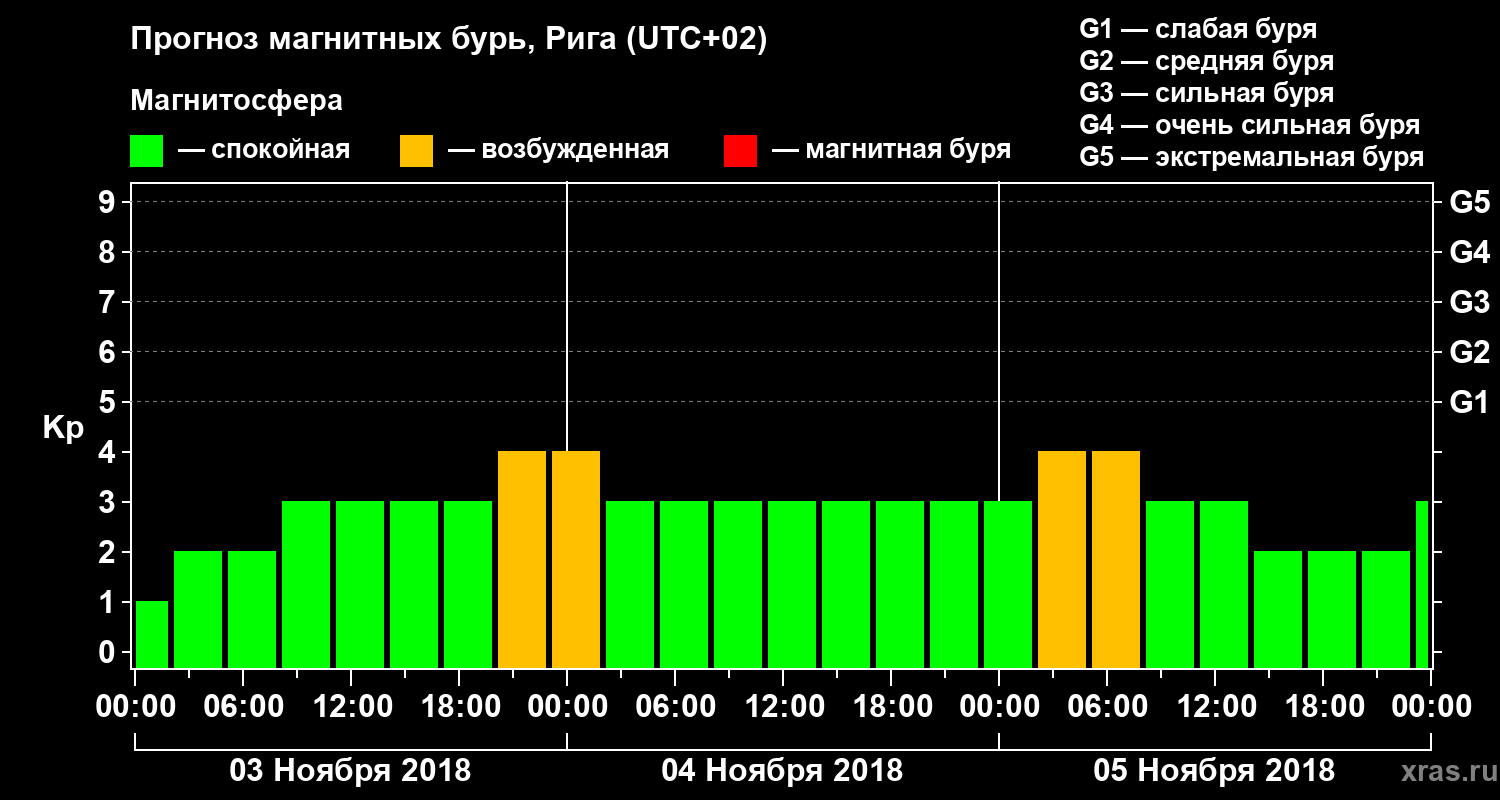Click the date label '03 Ноября 2018'
Screen dimensions: 1500x800
point(350,771)
